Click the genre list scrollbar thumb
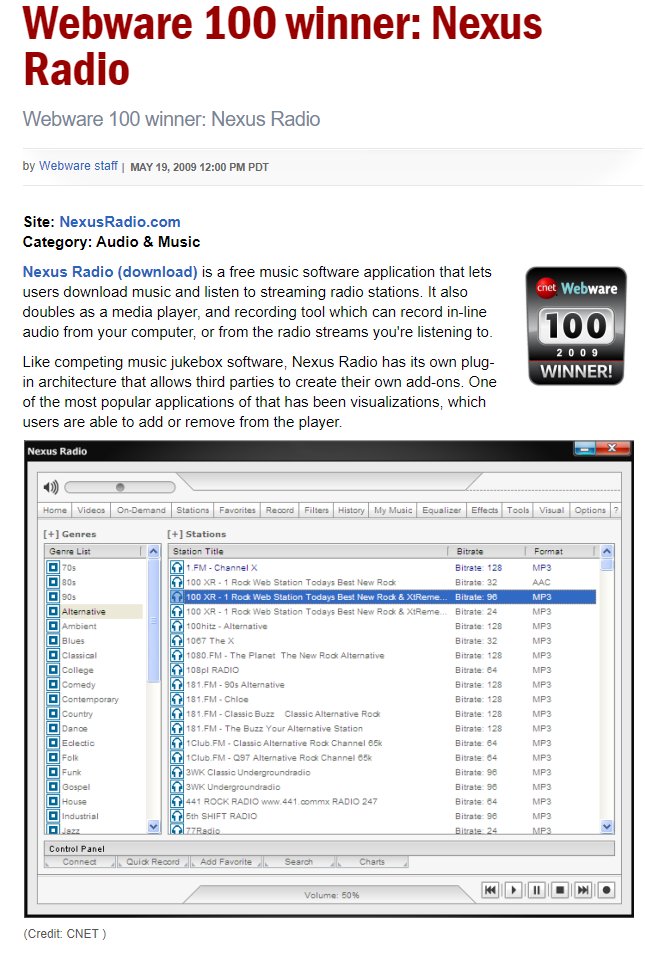 click(154, 621)
